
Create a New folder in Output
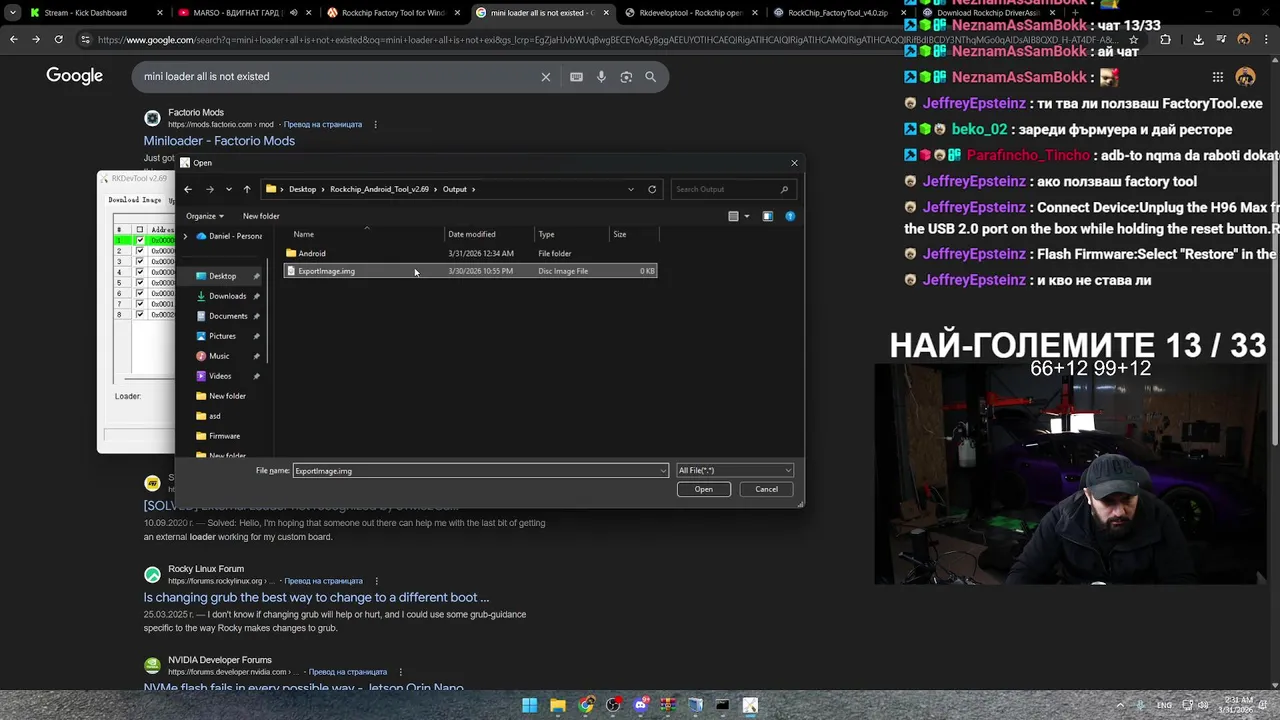pos(261,216)
